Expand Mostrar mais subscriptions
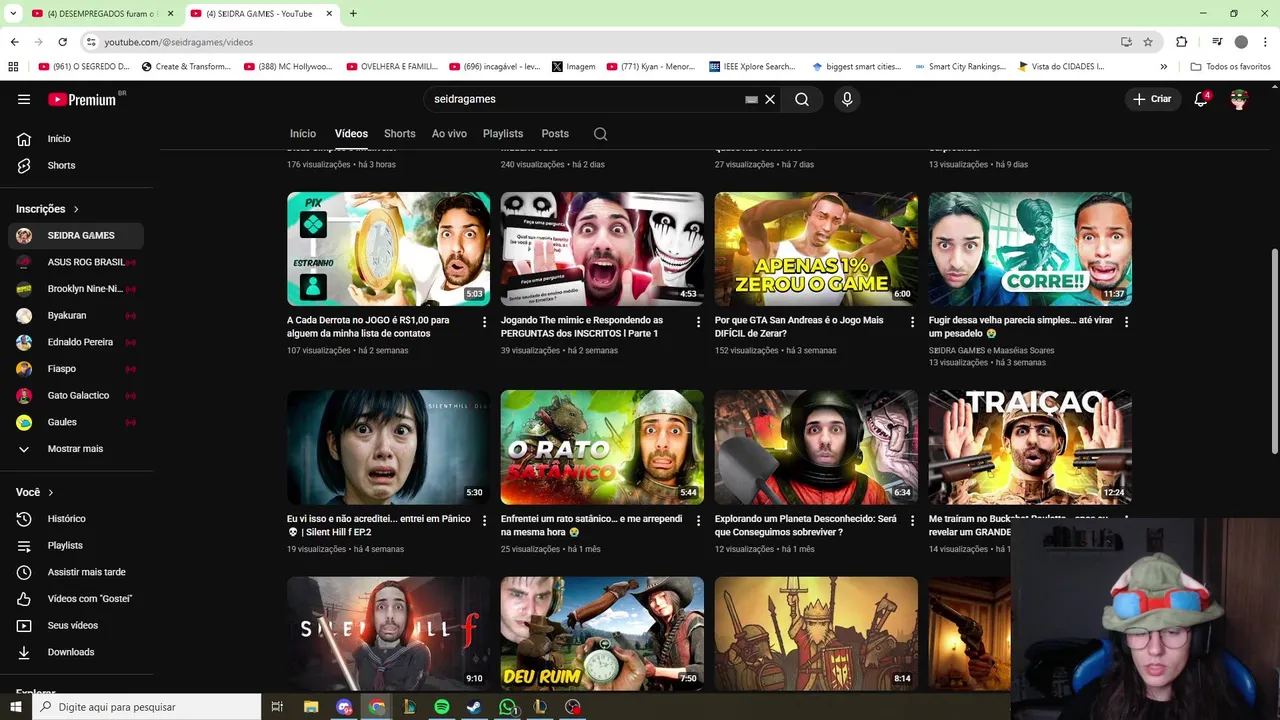Screen dimensions: 1280x720 click(76, 449)
